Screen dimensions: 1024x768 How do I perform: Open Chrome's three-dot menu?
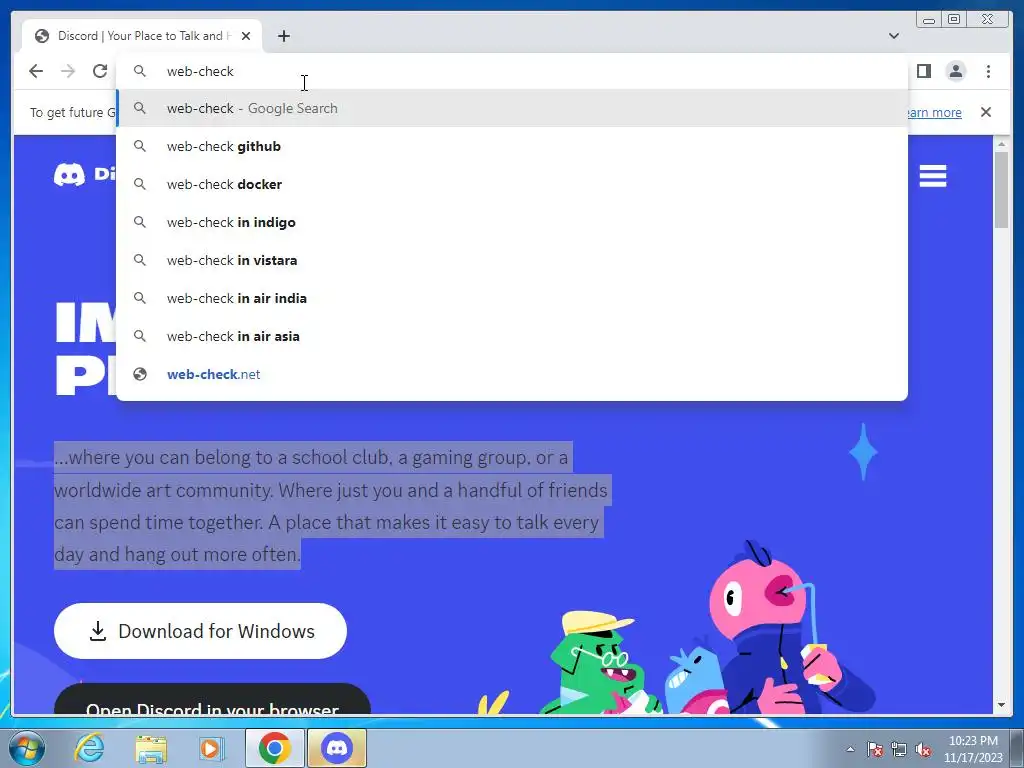coord(988,71)
